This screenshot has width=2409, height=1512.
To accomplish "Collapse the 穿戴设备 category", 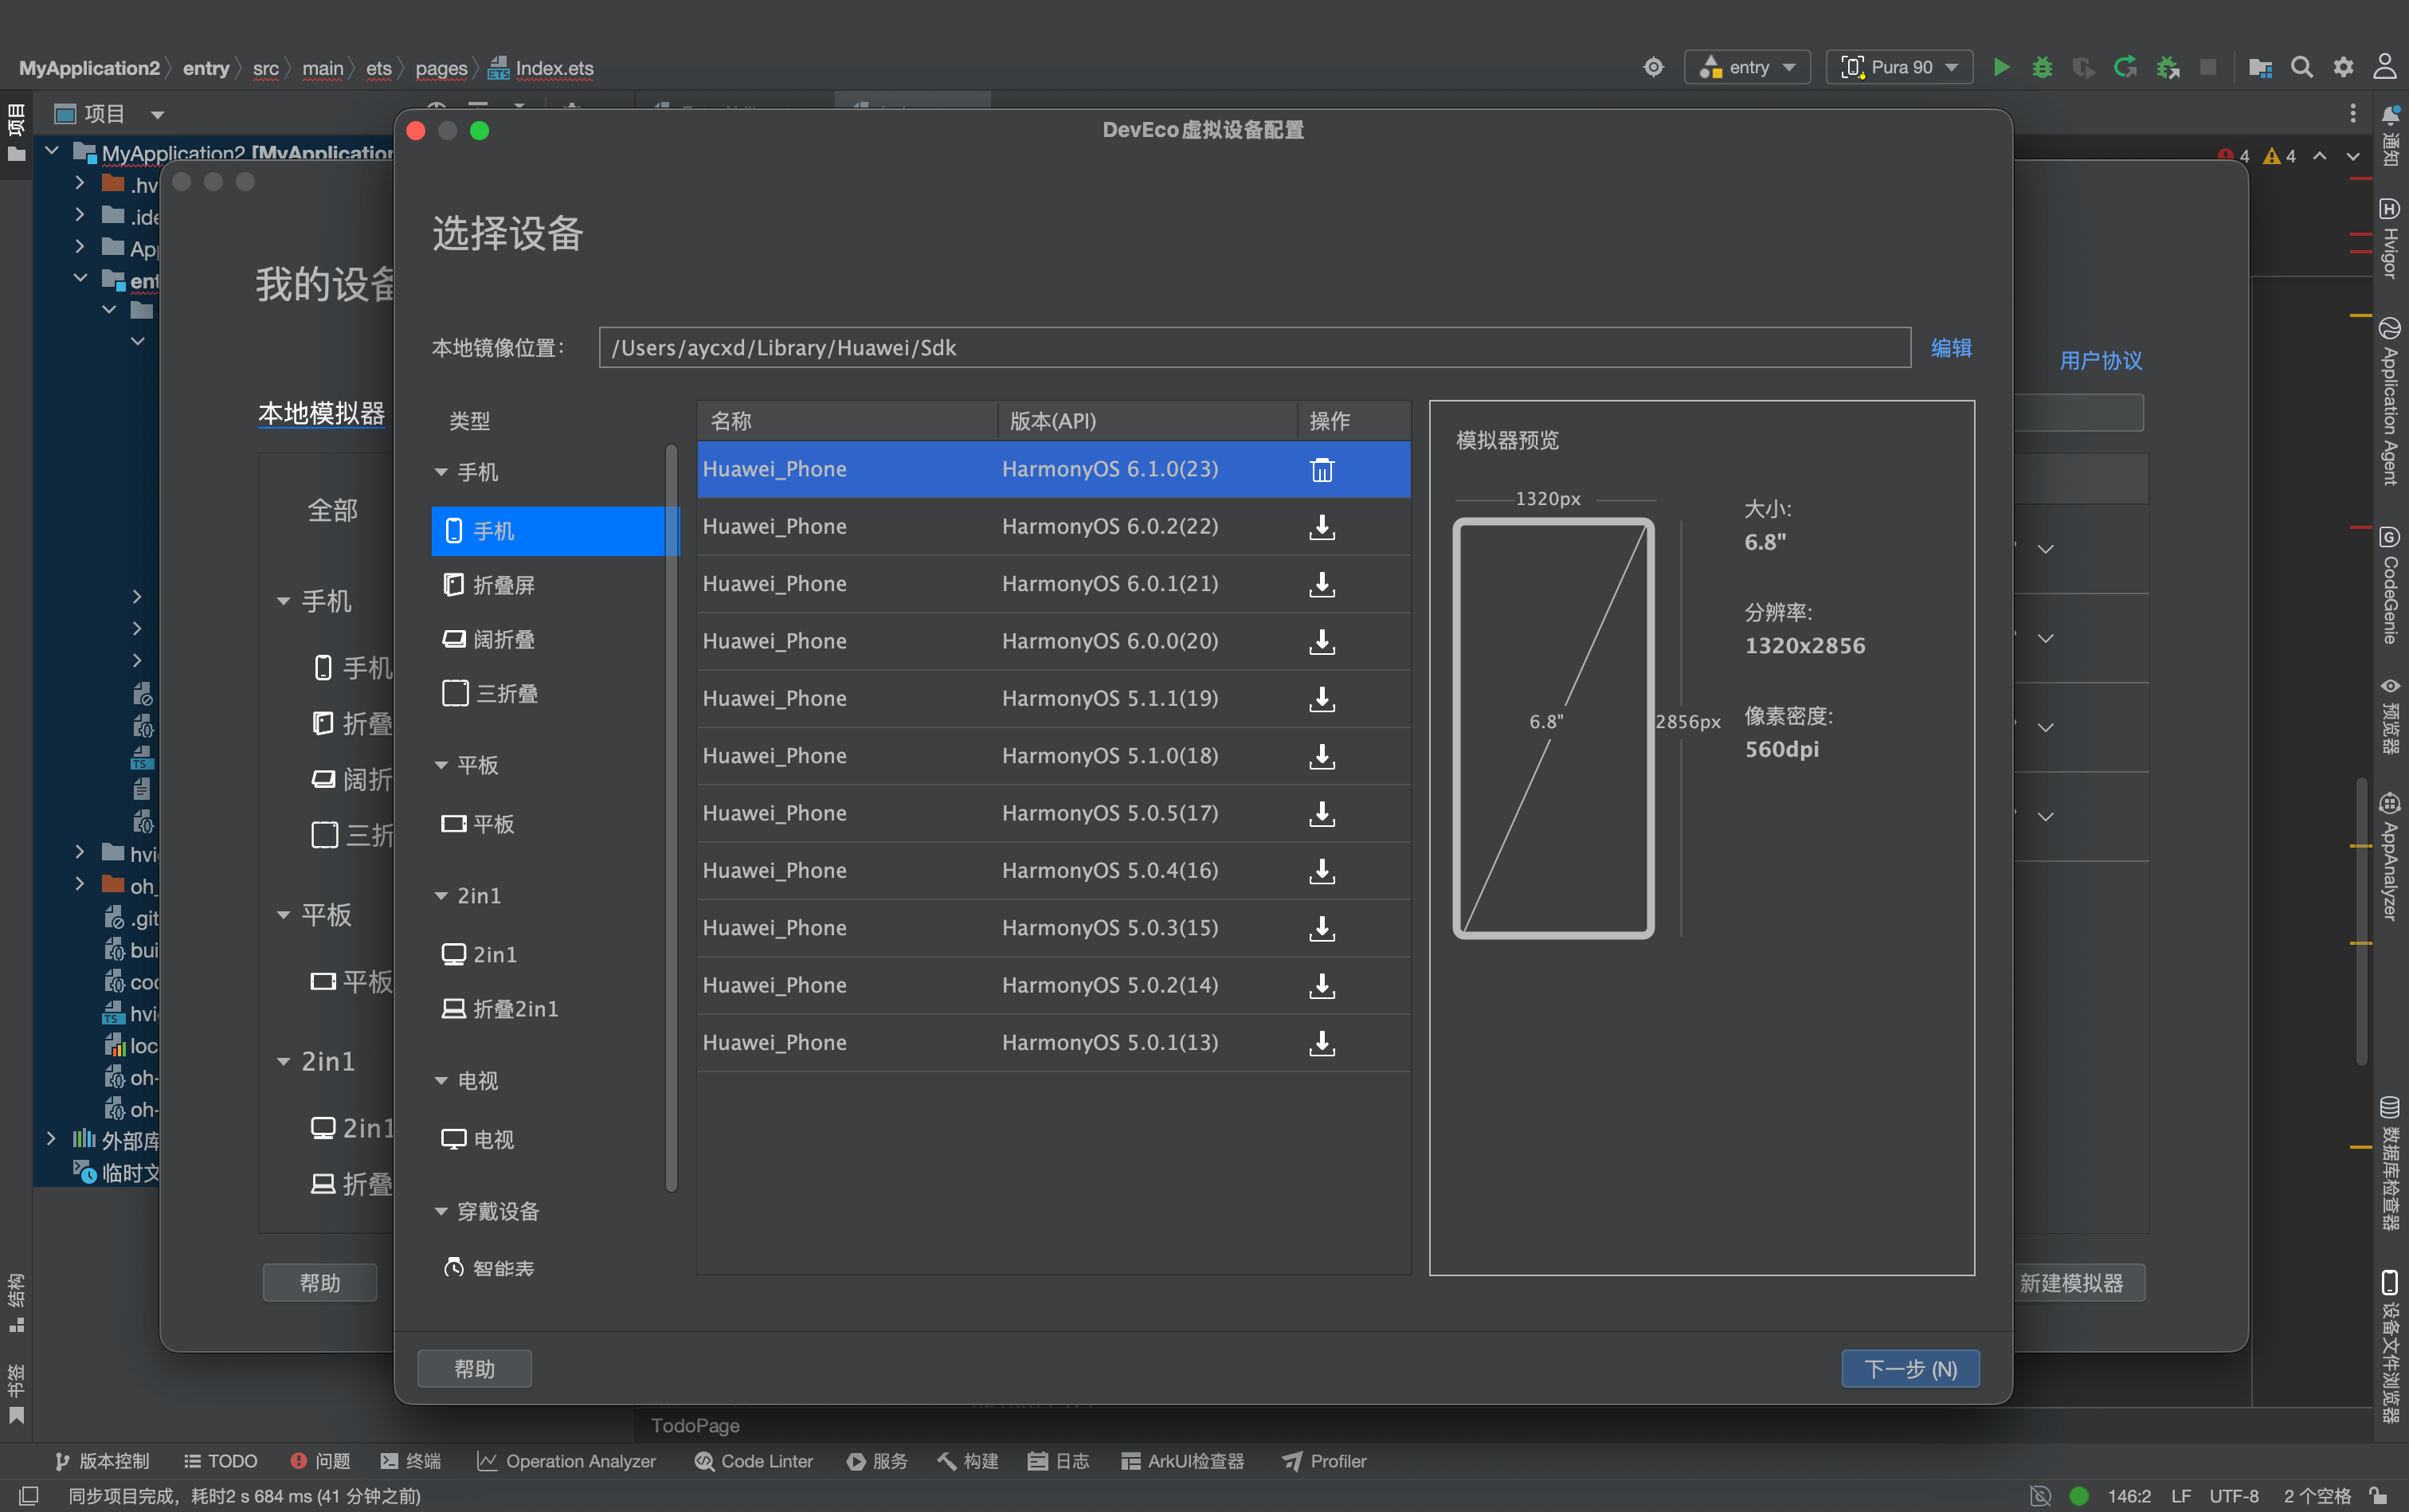I will 441,1212.
